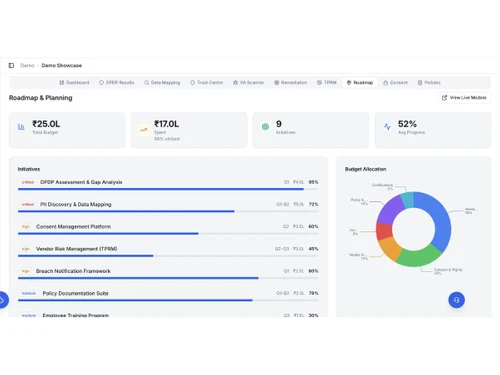500x375 pixels.
Task: Select the DPDP Assessment & Gap Analysis initiative
Action: pyautogui.click(x=81, y=182)
